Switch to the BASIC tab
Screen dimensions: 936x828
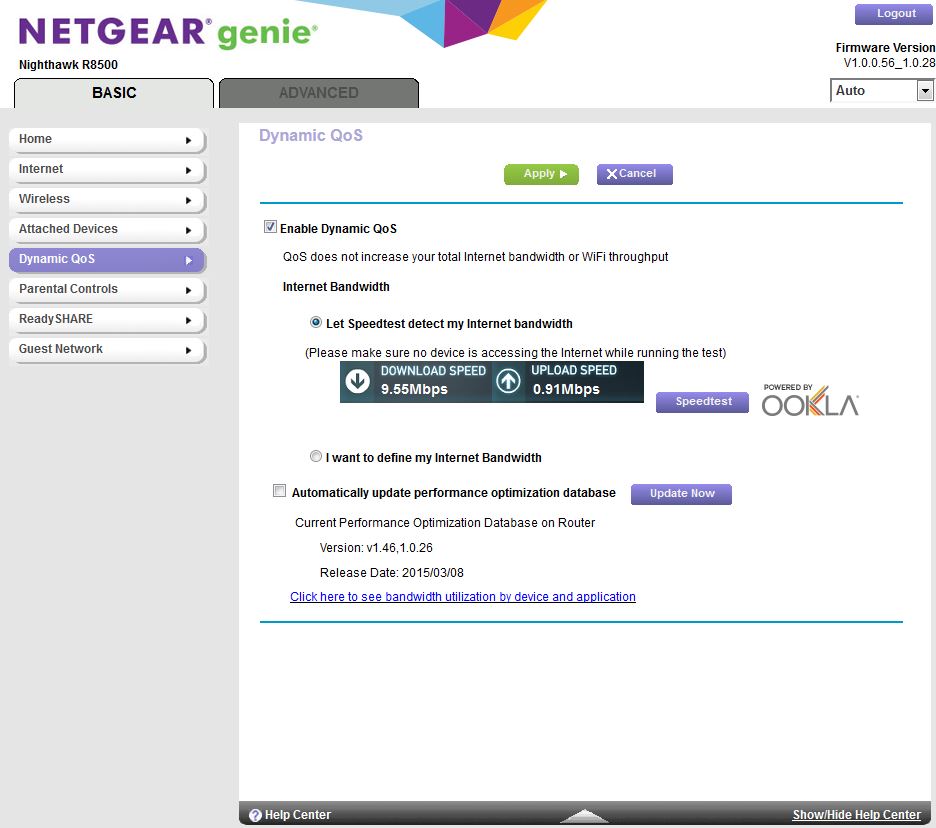pyautogui.click(x=113, y=93)
